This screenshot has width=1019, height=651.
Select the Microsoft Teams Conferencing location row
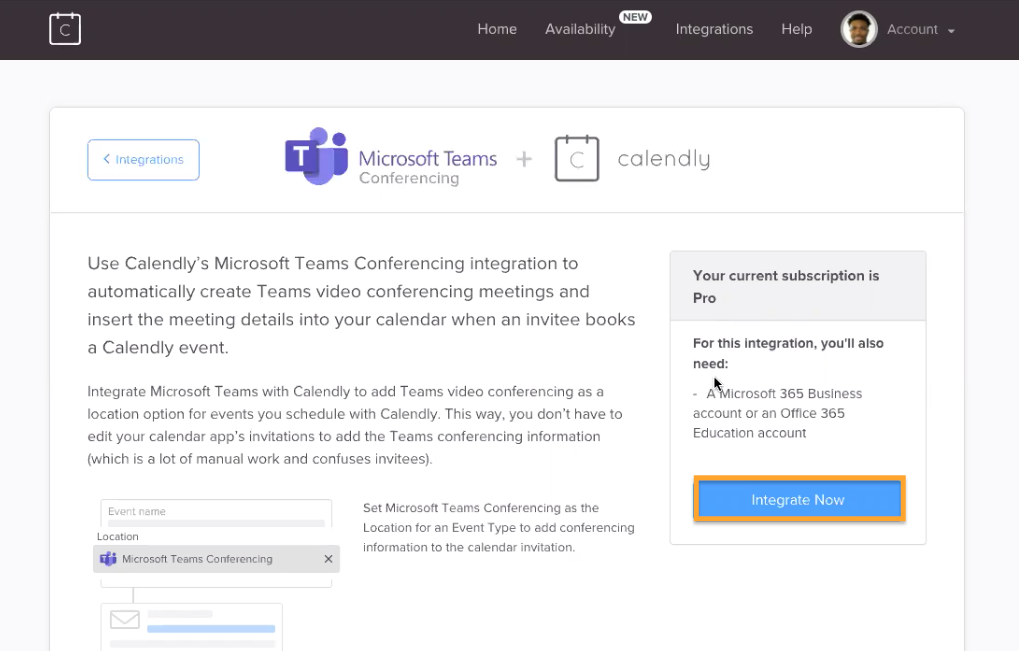pos(216,559)
